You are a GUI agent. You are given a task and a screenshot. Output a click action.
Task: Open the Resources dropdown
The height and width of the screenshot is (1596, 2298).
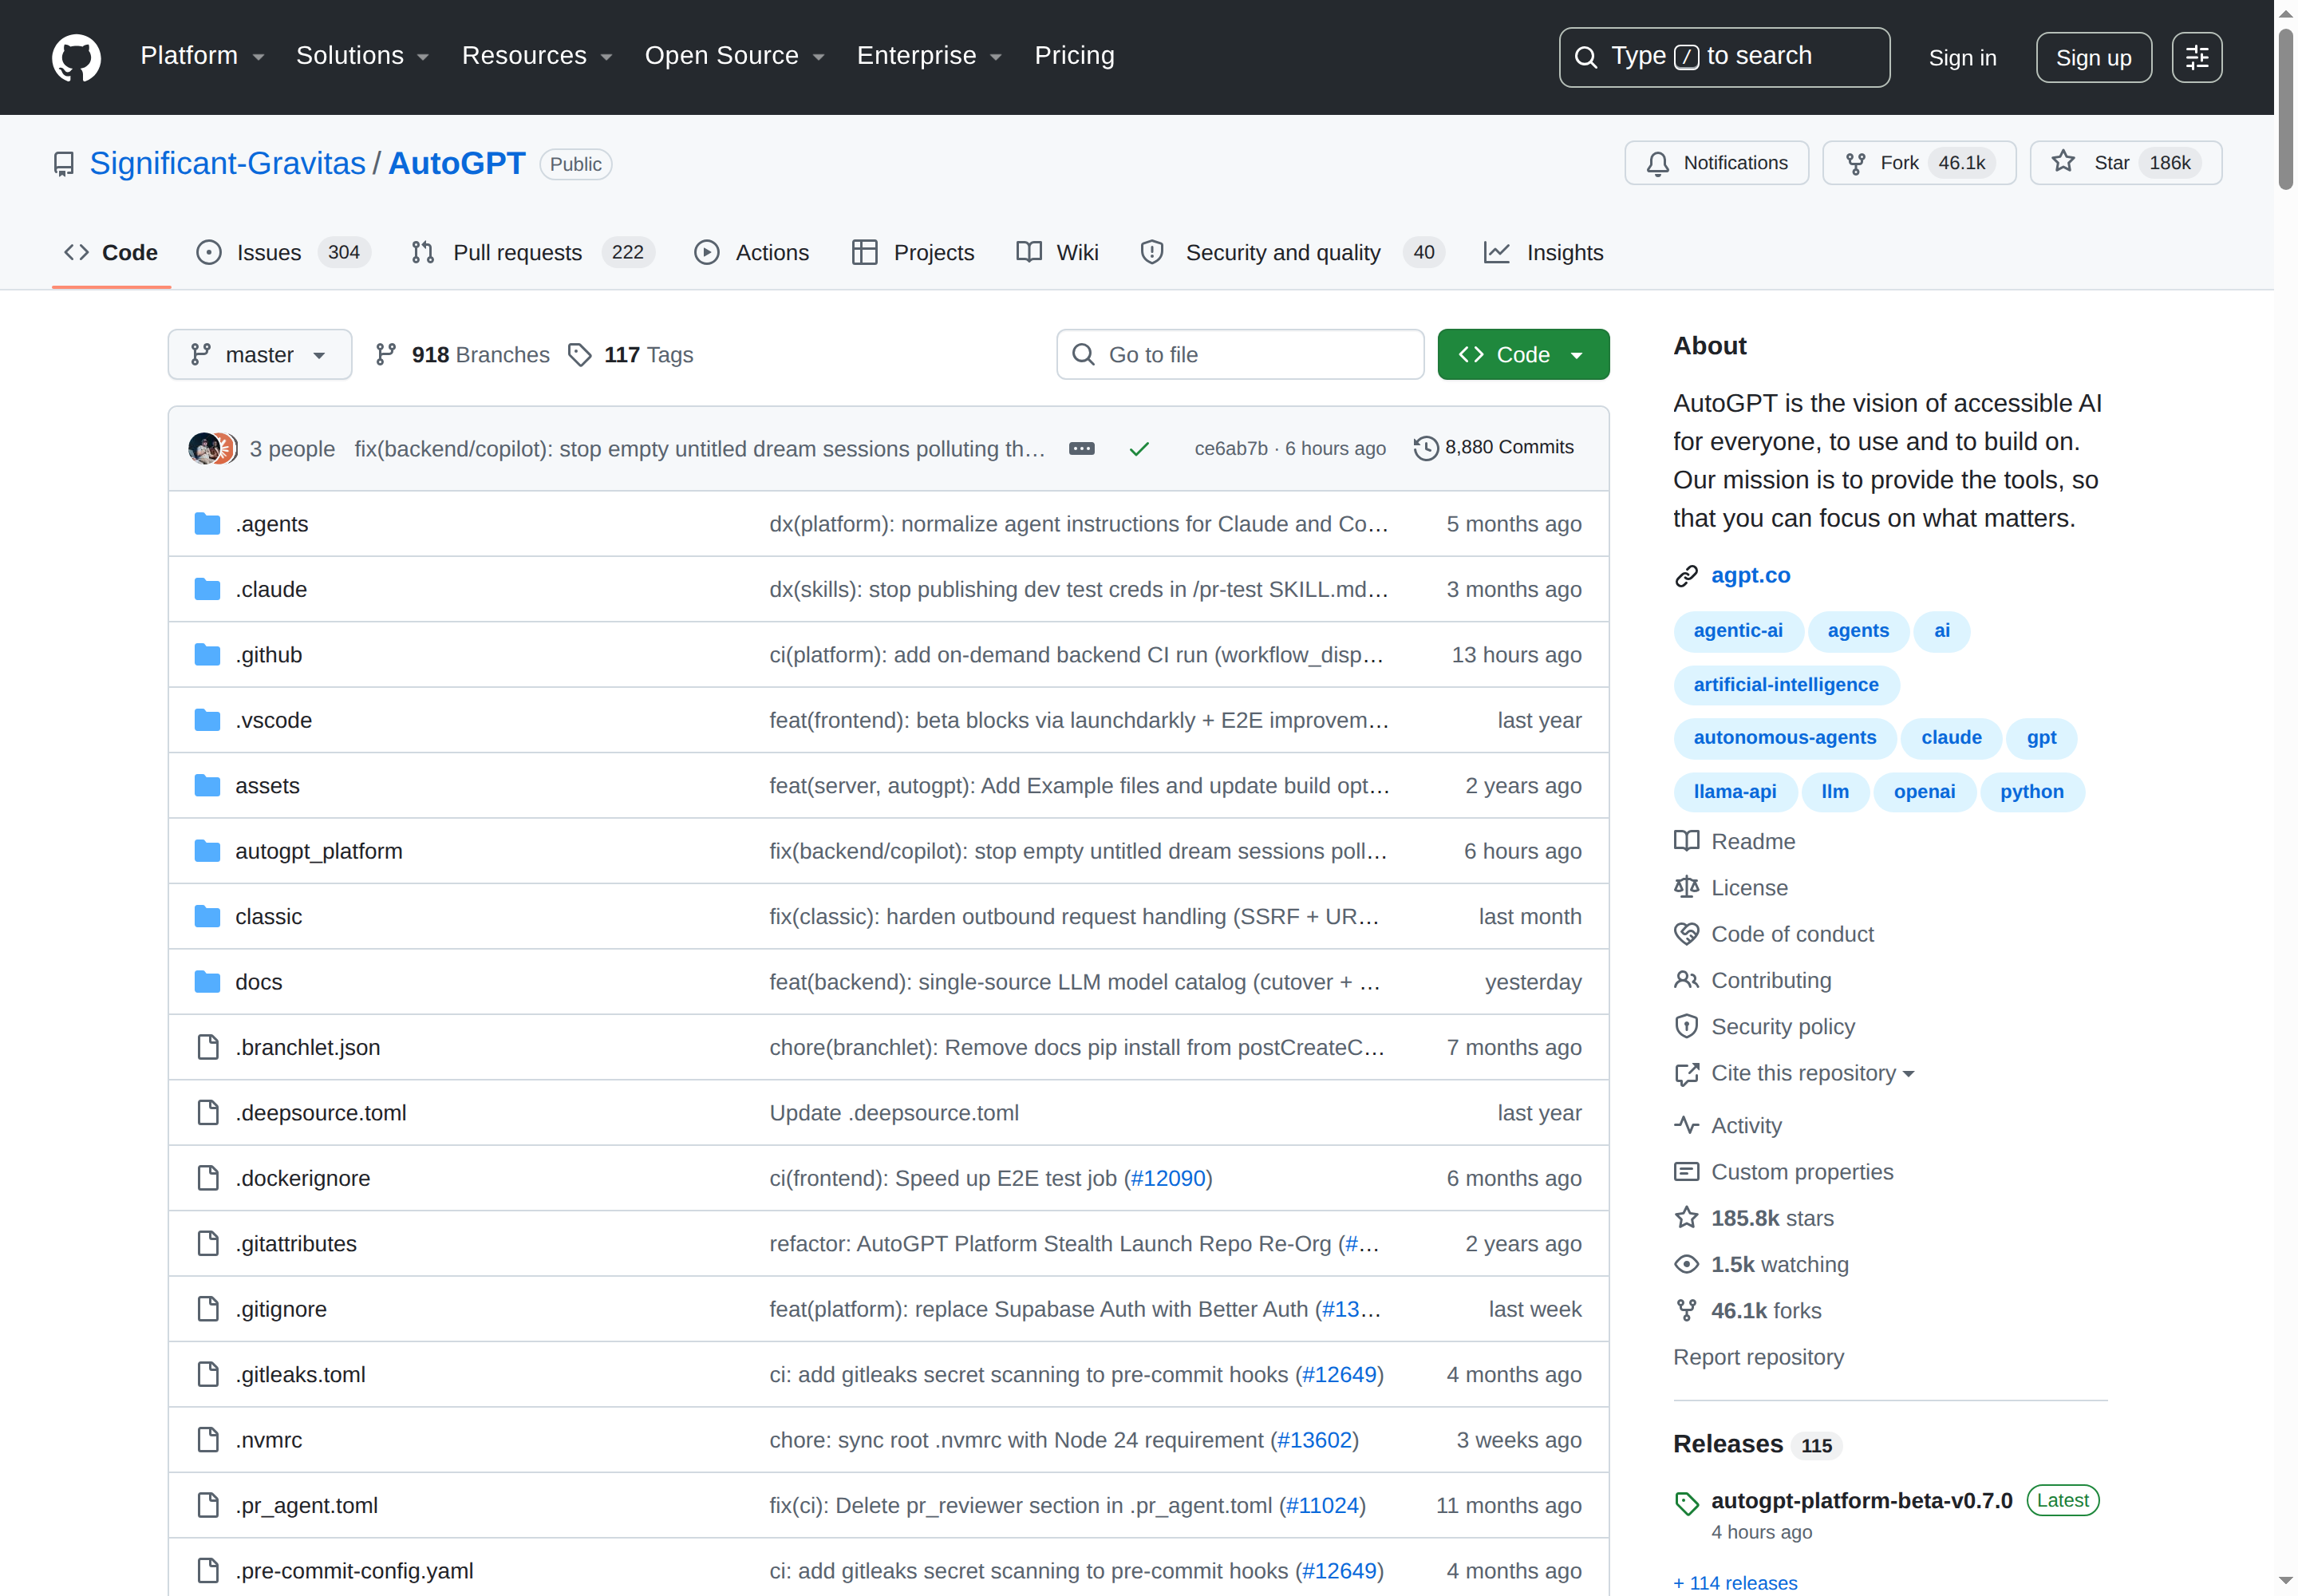click(x=536, y=56)
